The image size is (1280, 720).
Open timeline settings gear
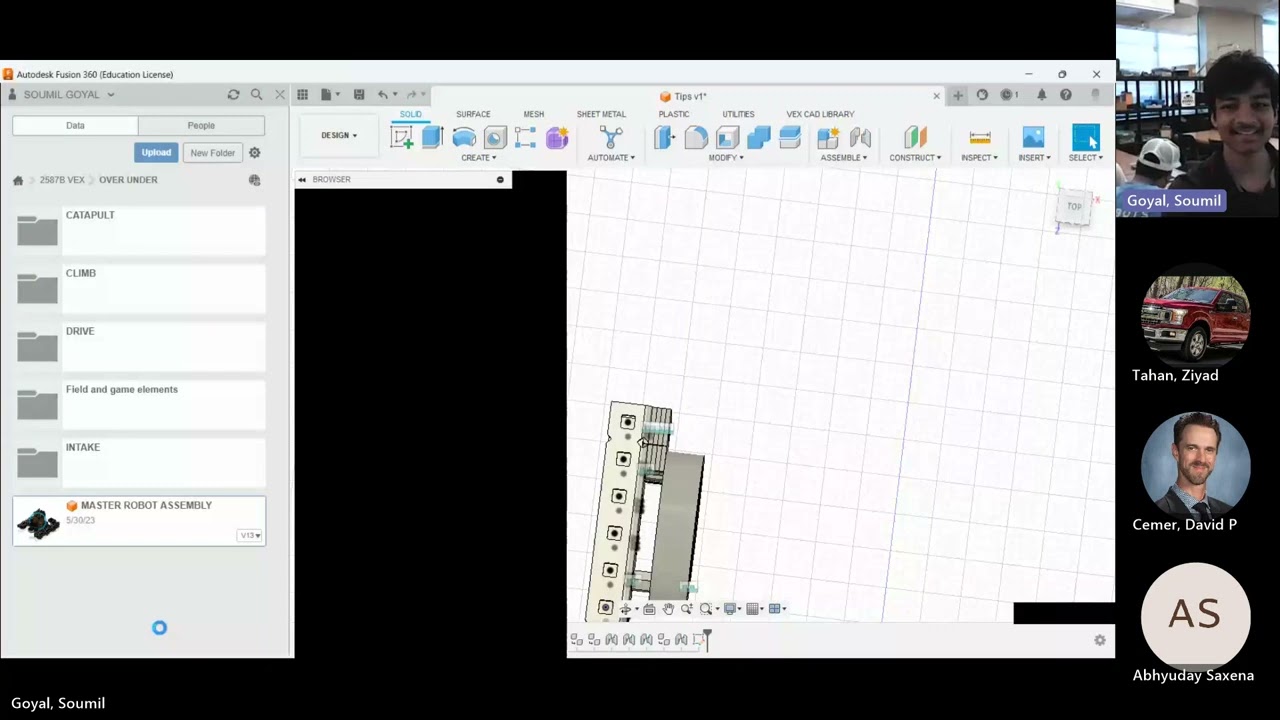coord(1100,640)
